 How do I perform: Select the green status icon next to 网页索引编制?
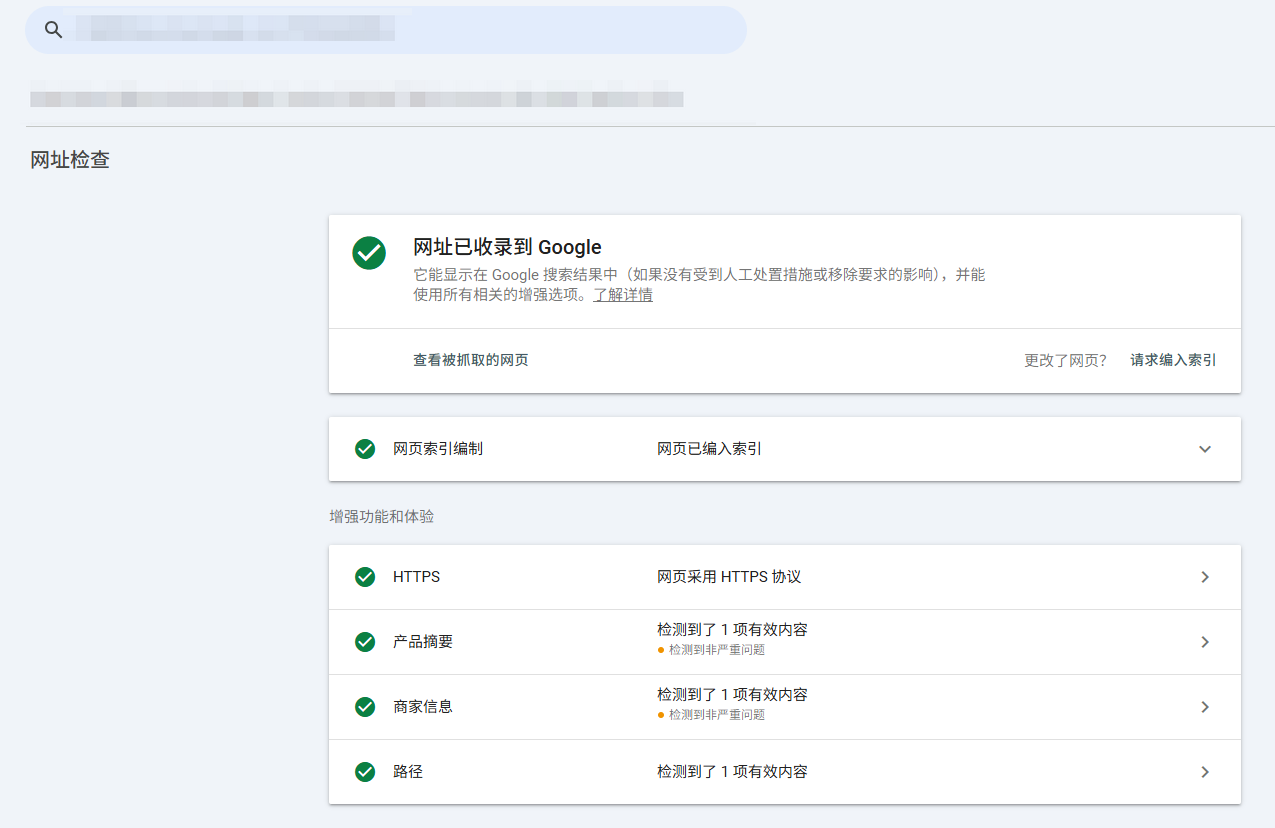364,448
